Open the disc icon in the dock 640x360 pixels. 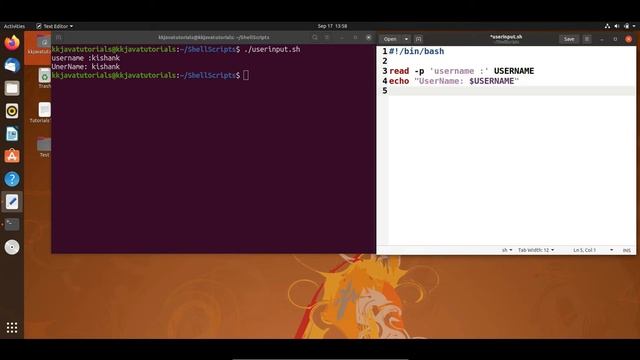coord(12,247)
